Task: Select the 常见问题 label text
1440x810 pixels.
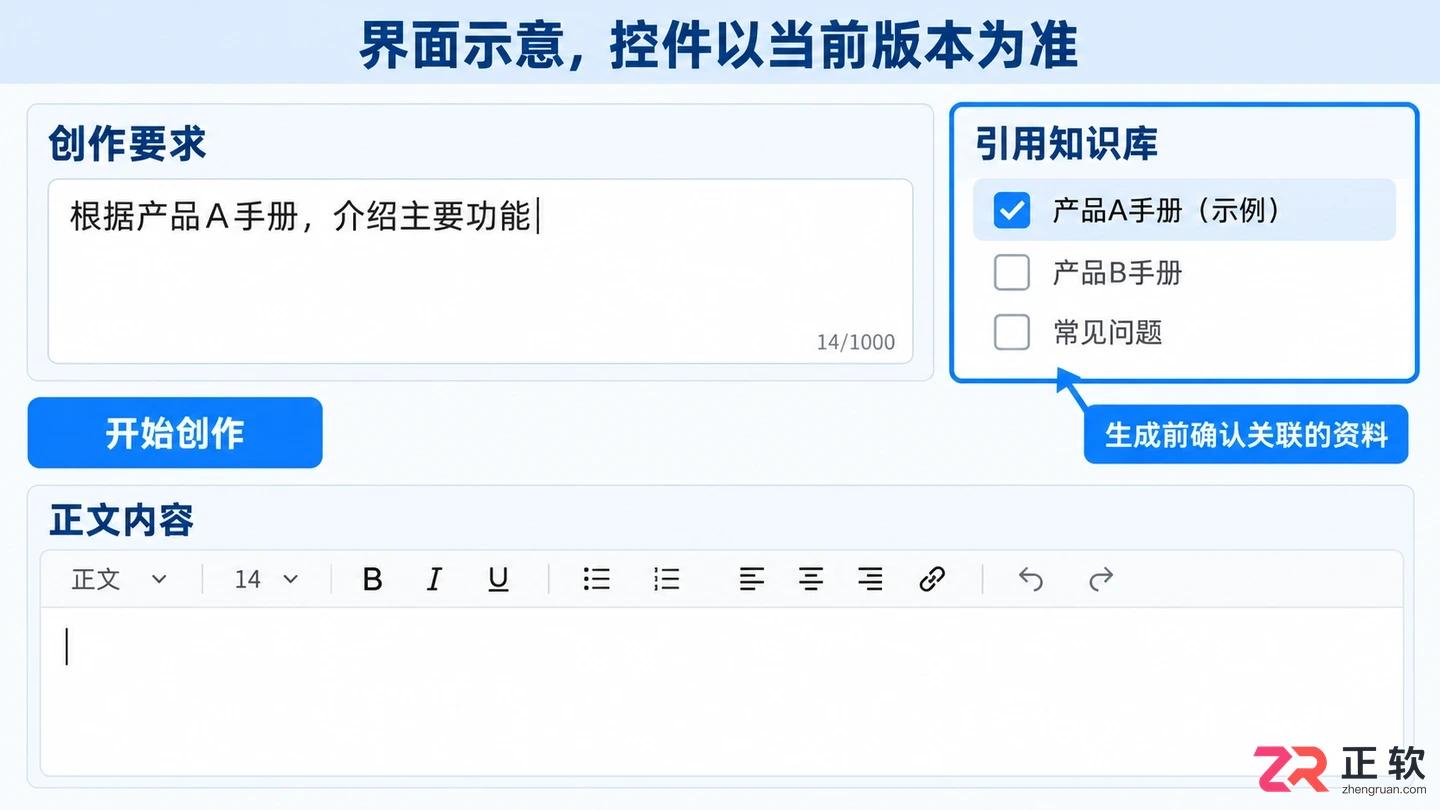Action: [x=1108, y=332]
